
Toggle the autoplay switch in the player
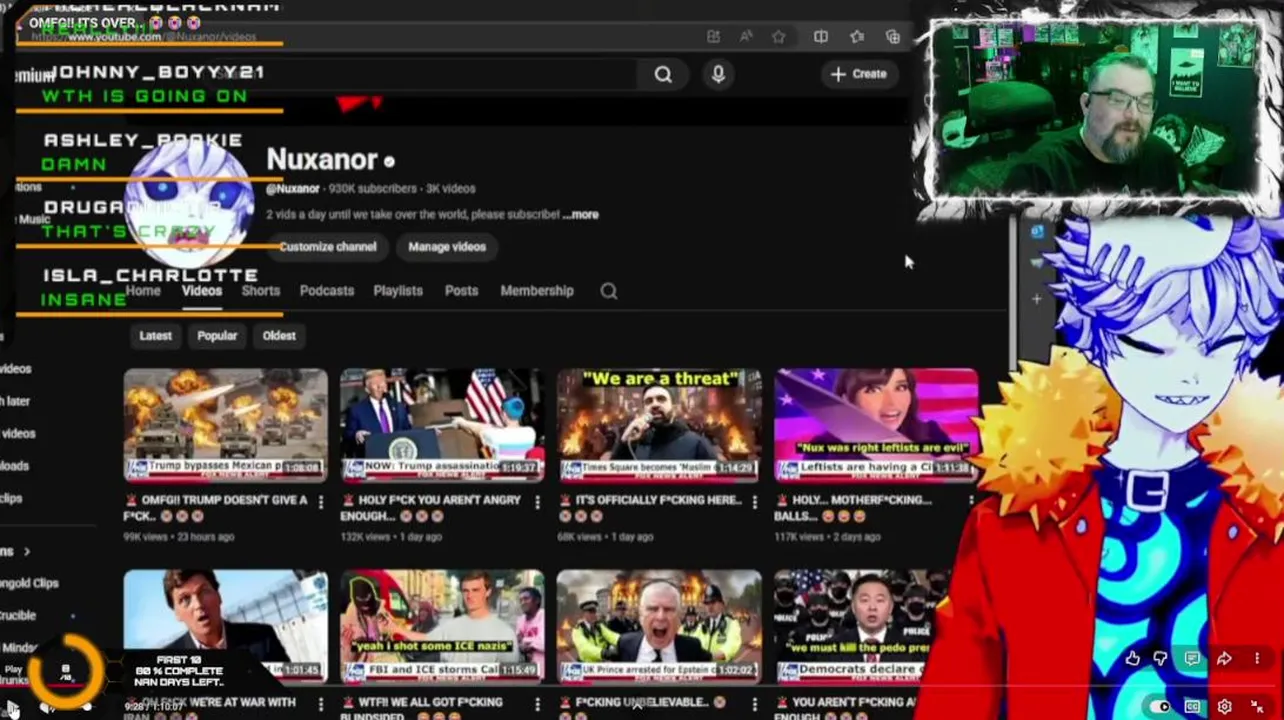pyautogui.click(x=1160, y=706)
